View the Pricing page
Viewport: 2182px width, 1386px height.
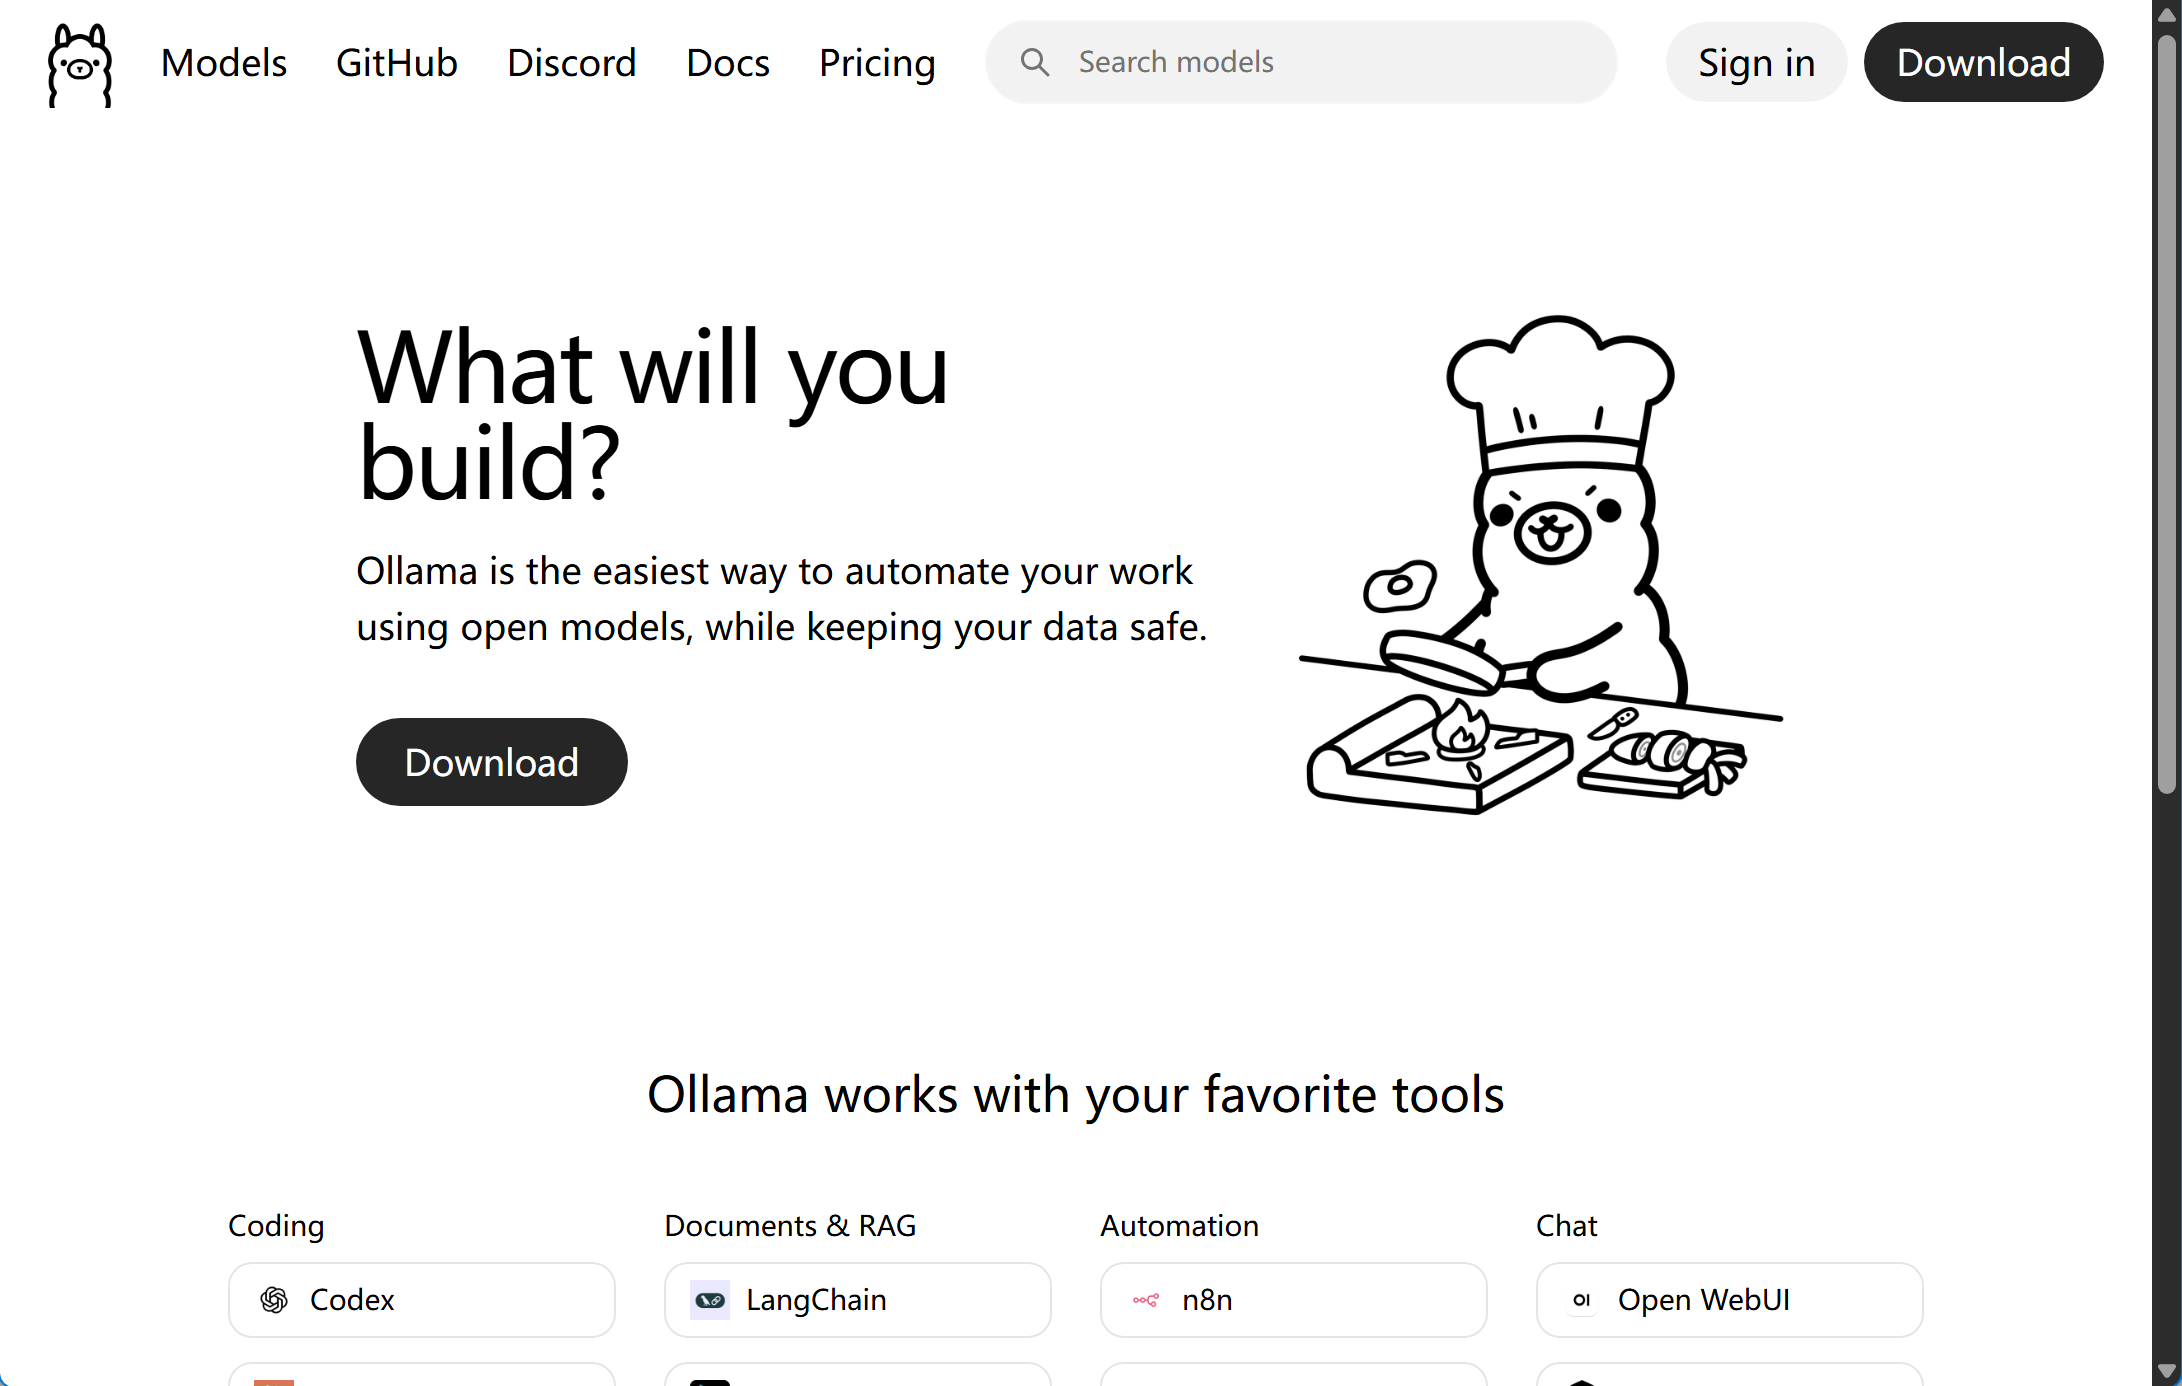point(877,62)
